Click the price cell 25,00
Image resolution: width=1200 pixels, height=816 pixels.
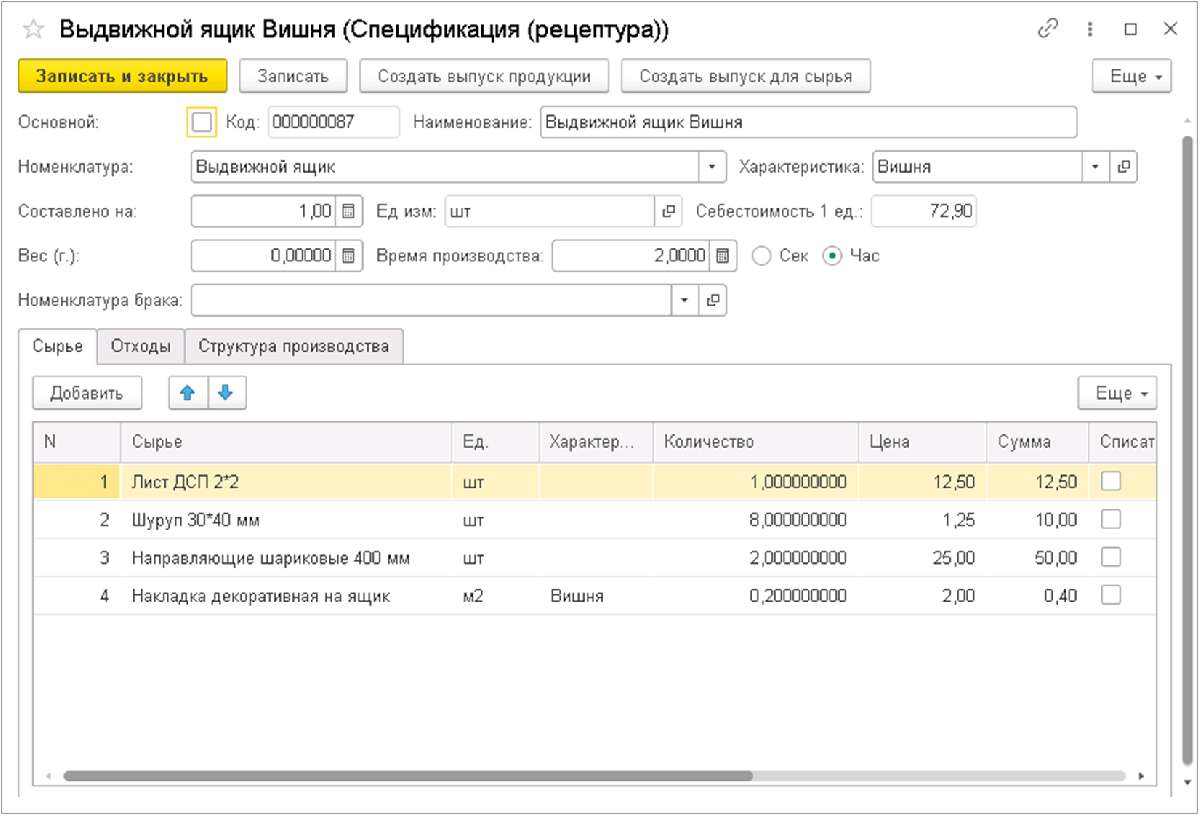coord(922,557)
